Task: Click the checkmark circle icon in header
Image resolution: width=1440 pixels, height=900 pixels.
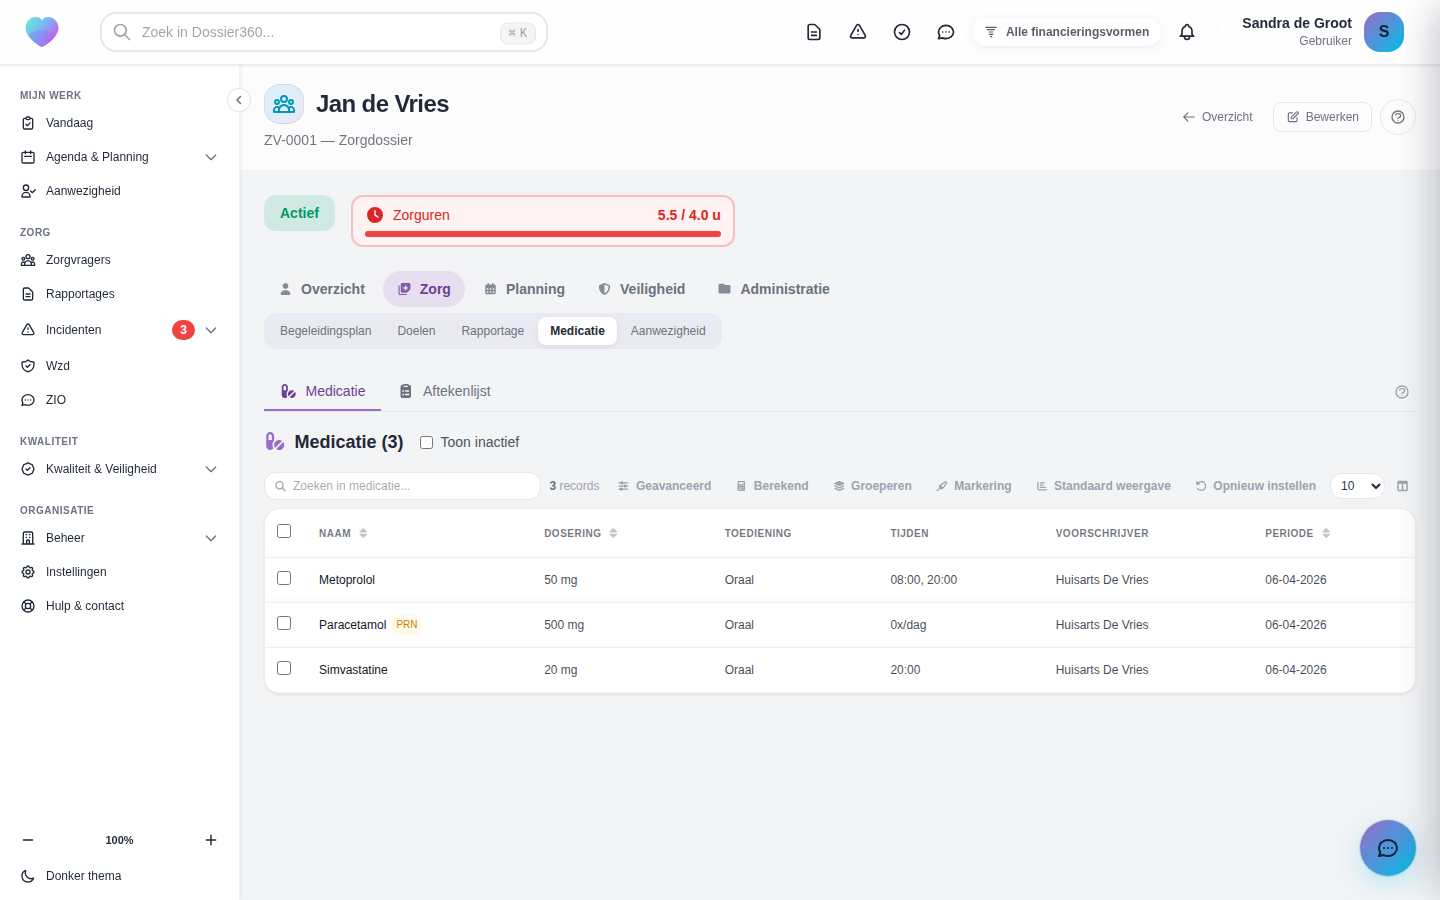Action: coord(902,32)
